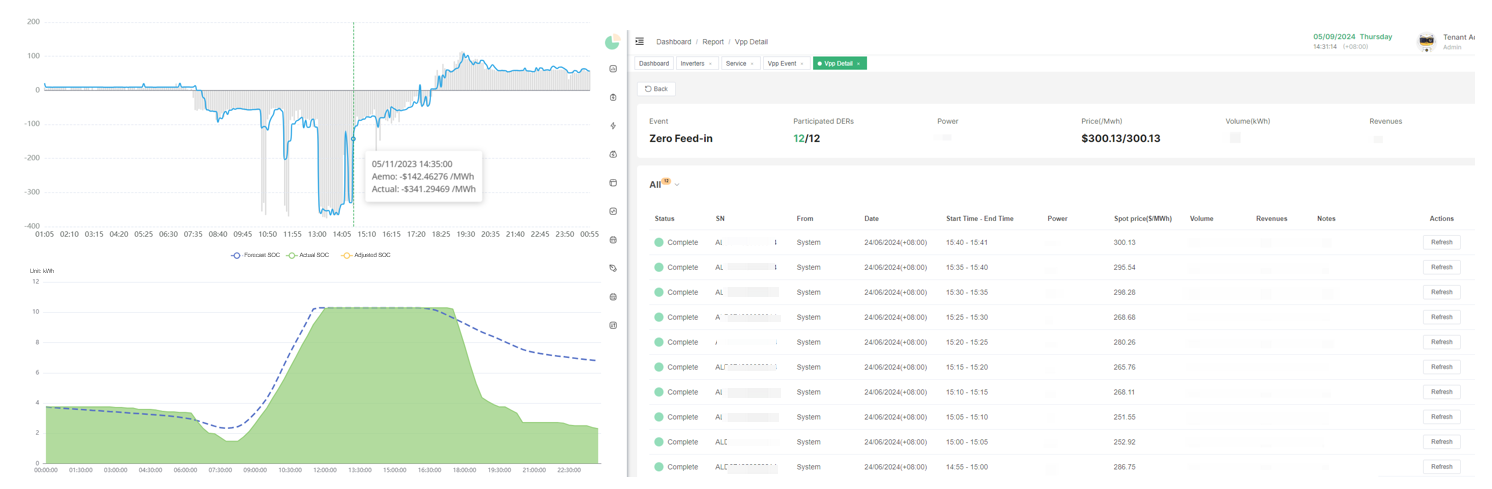Screen dimensions: 1492x489
Task: Switch to the Inverters tab
Action: 697,63
